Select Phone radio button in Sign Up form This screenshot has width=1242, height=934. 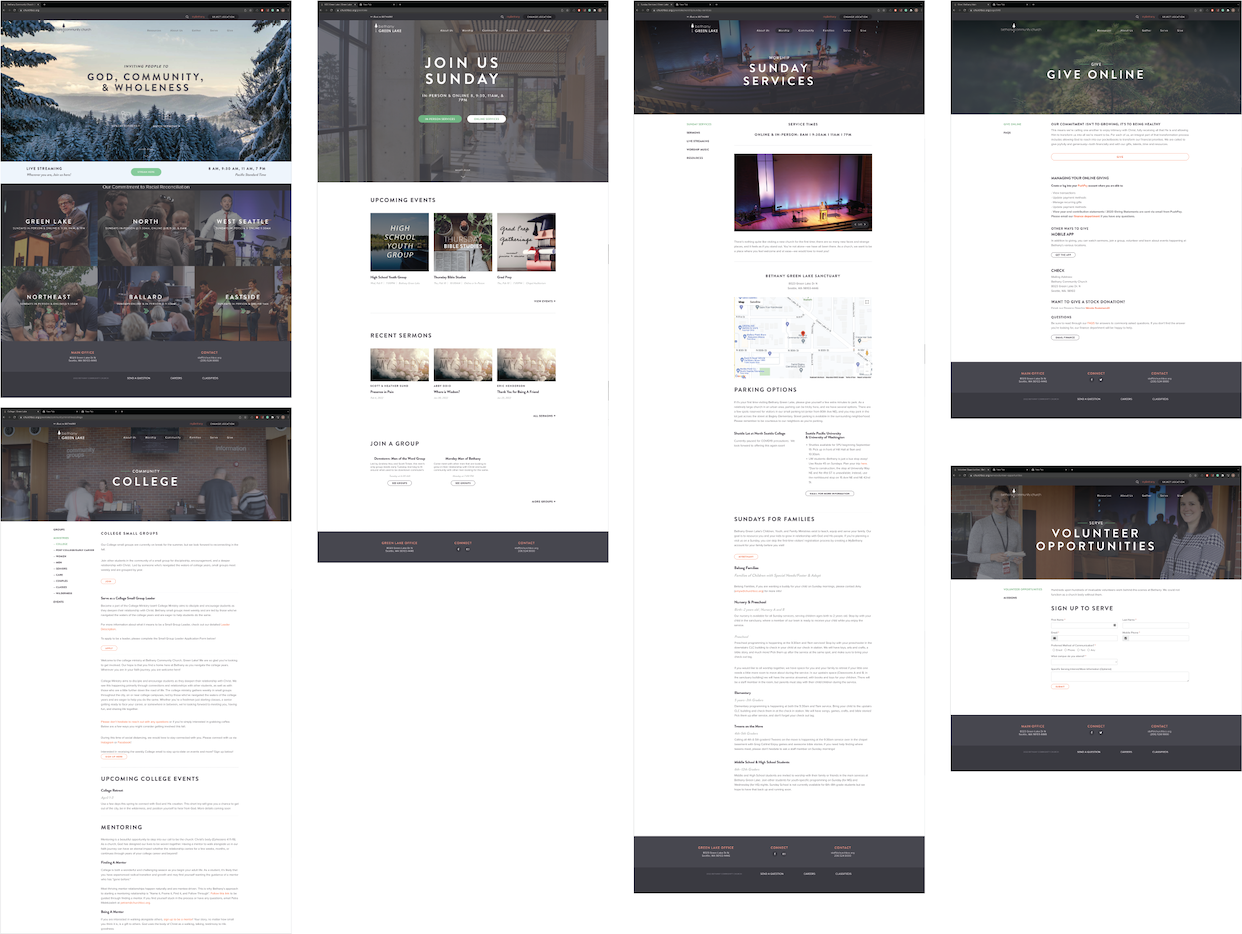[x=1065, y=650]
